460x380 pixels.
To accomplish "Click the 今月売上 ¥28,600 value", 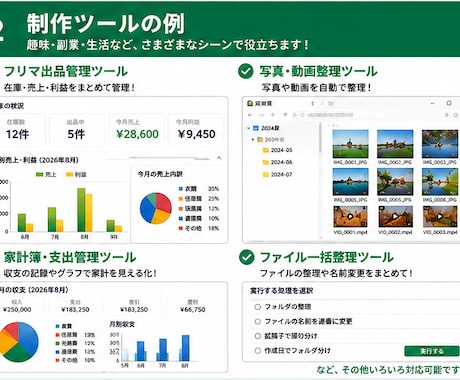I will point(137,134).
